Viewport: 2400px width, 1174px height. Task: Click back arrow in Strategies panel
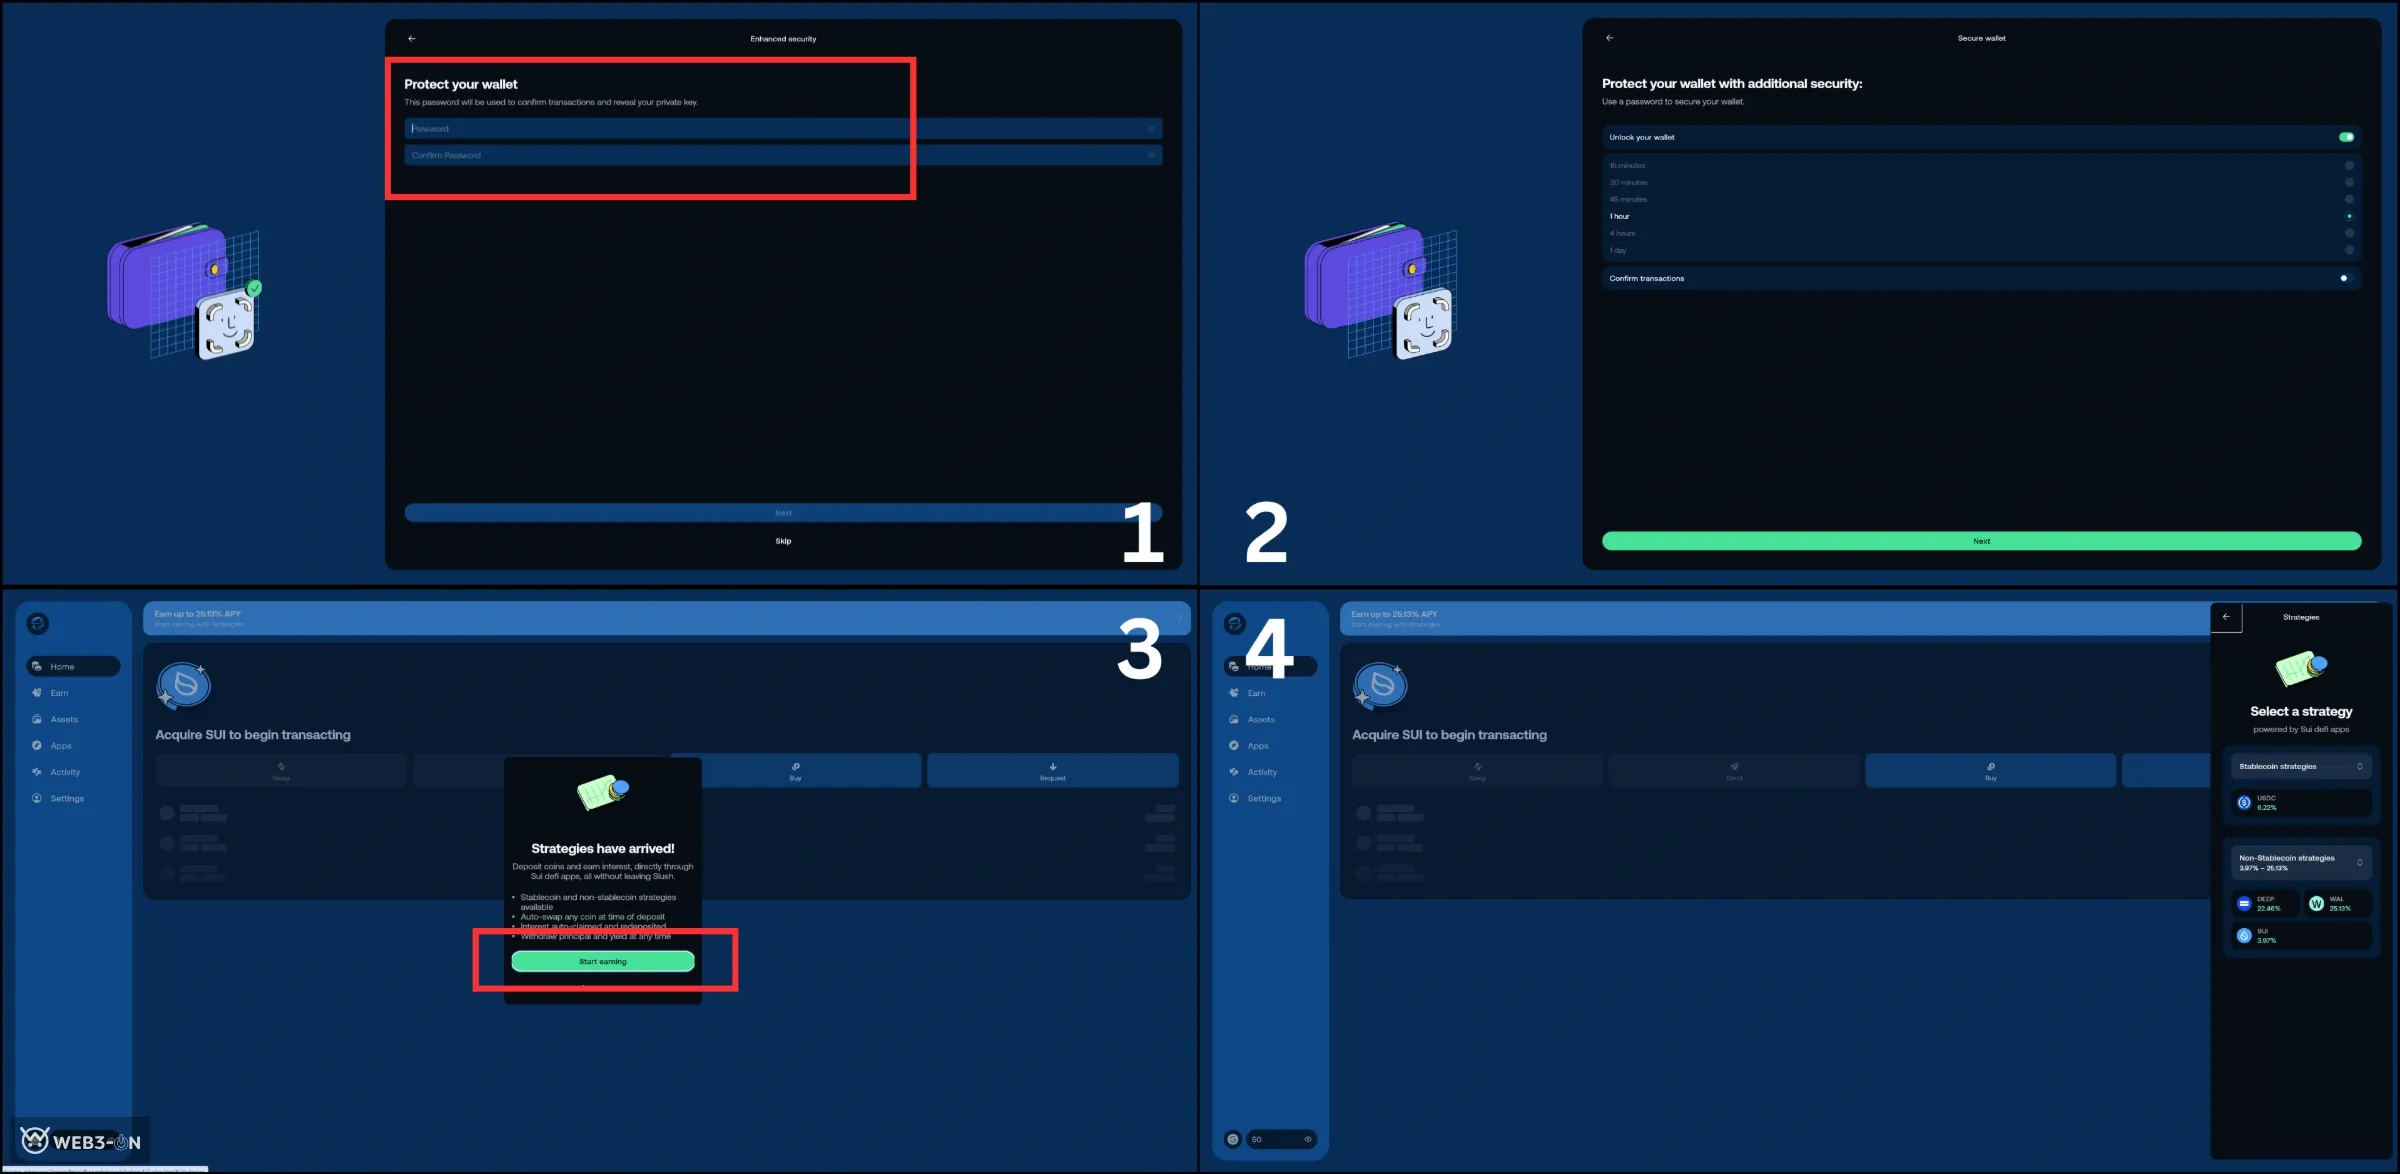point(2226,617)
